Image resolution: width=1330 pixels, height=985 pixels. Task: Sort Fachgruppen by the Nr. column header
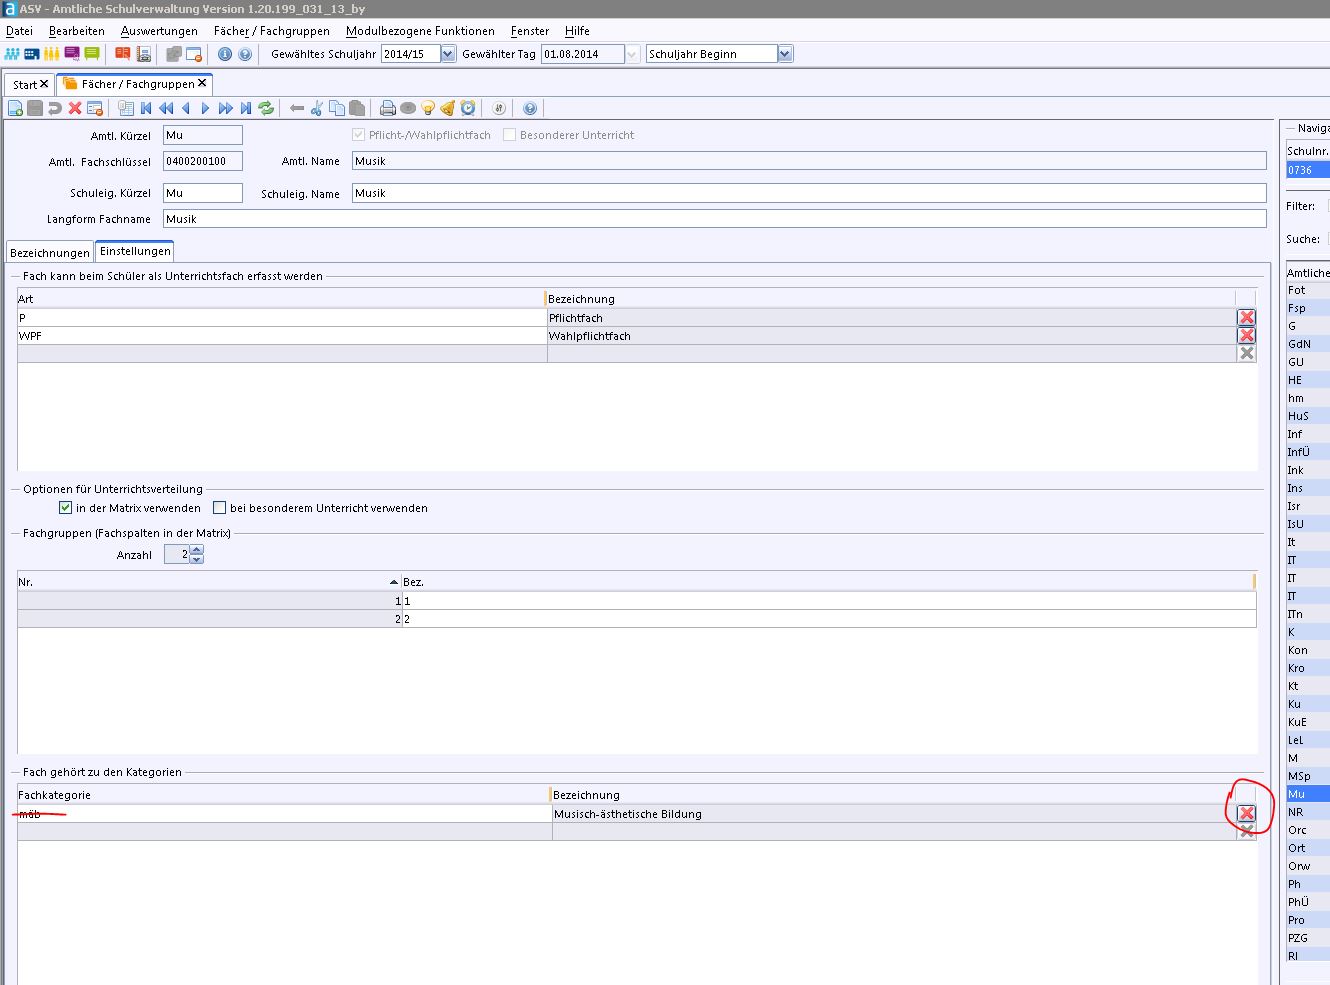coord(209,582)
